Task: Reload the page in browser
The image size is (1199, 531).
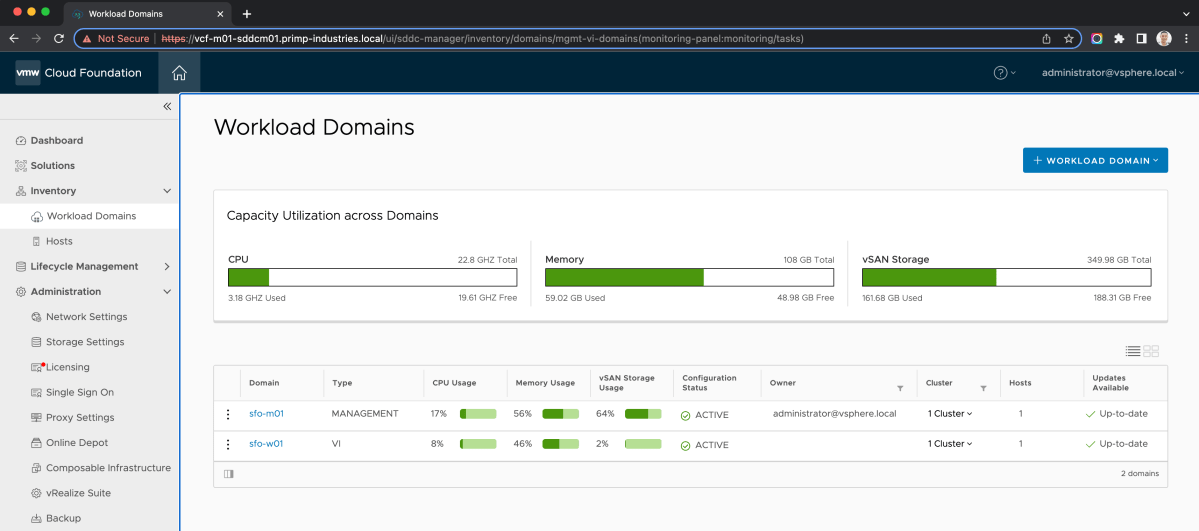Action: click(x=59, y=38)
